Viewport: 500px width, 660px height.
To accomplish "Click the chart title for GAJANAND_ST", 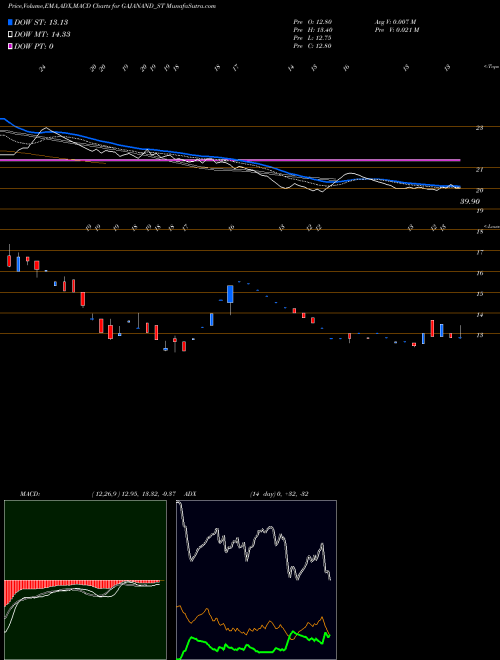I will click(112, 7).
